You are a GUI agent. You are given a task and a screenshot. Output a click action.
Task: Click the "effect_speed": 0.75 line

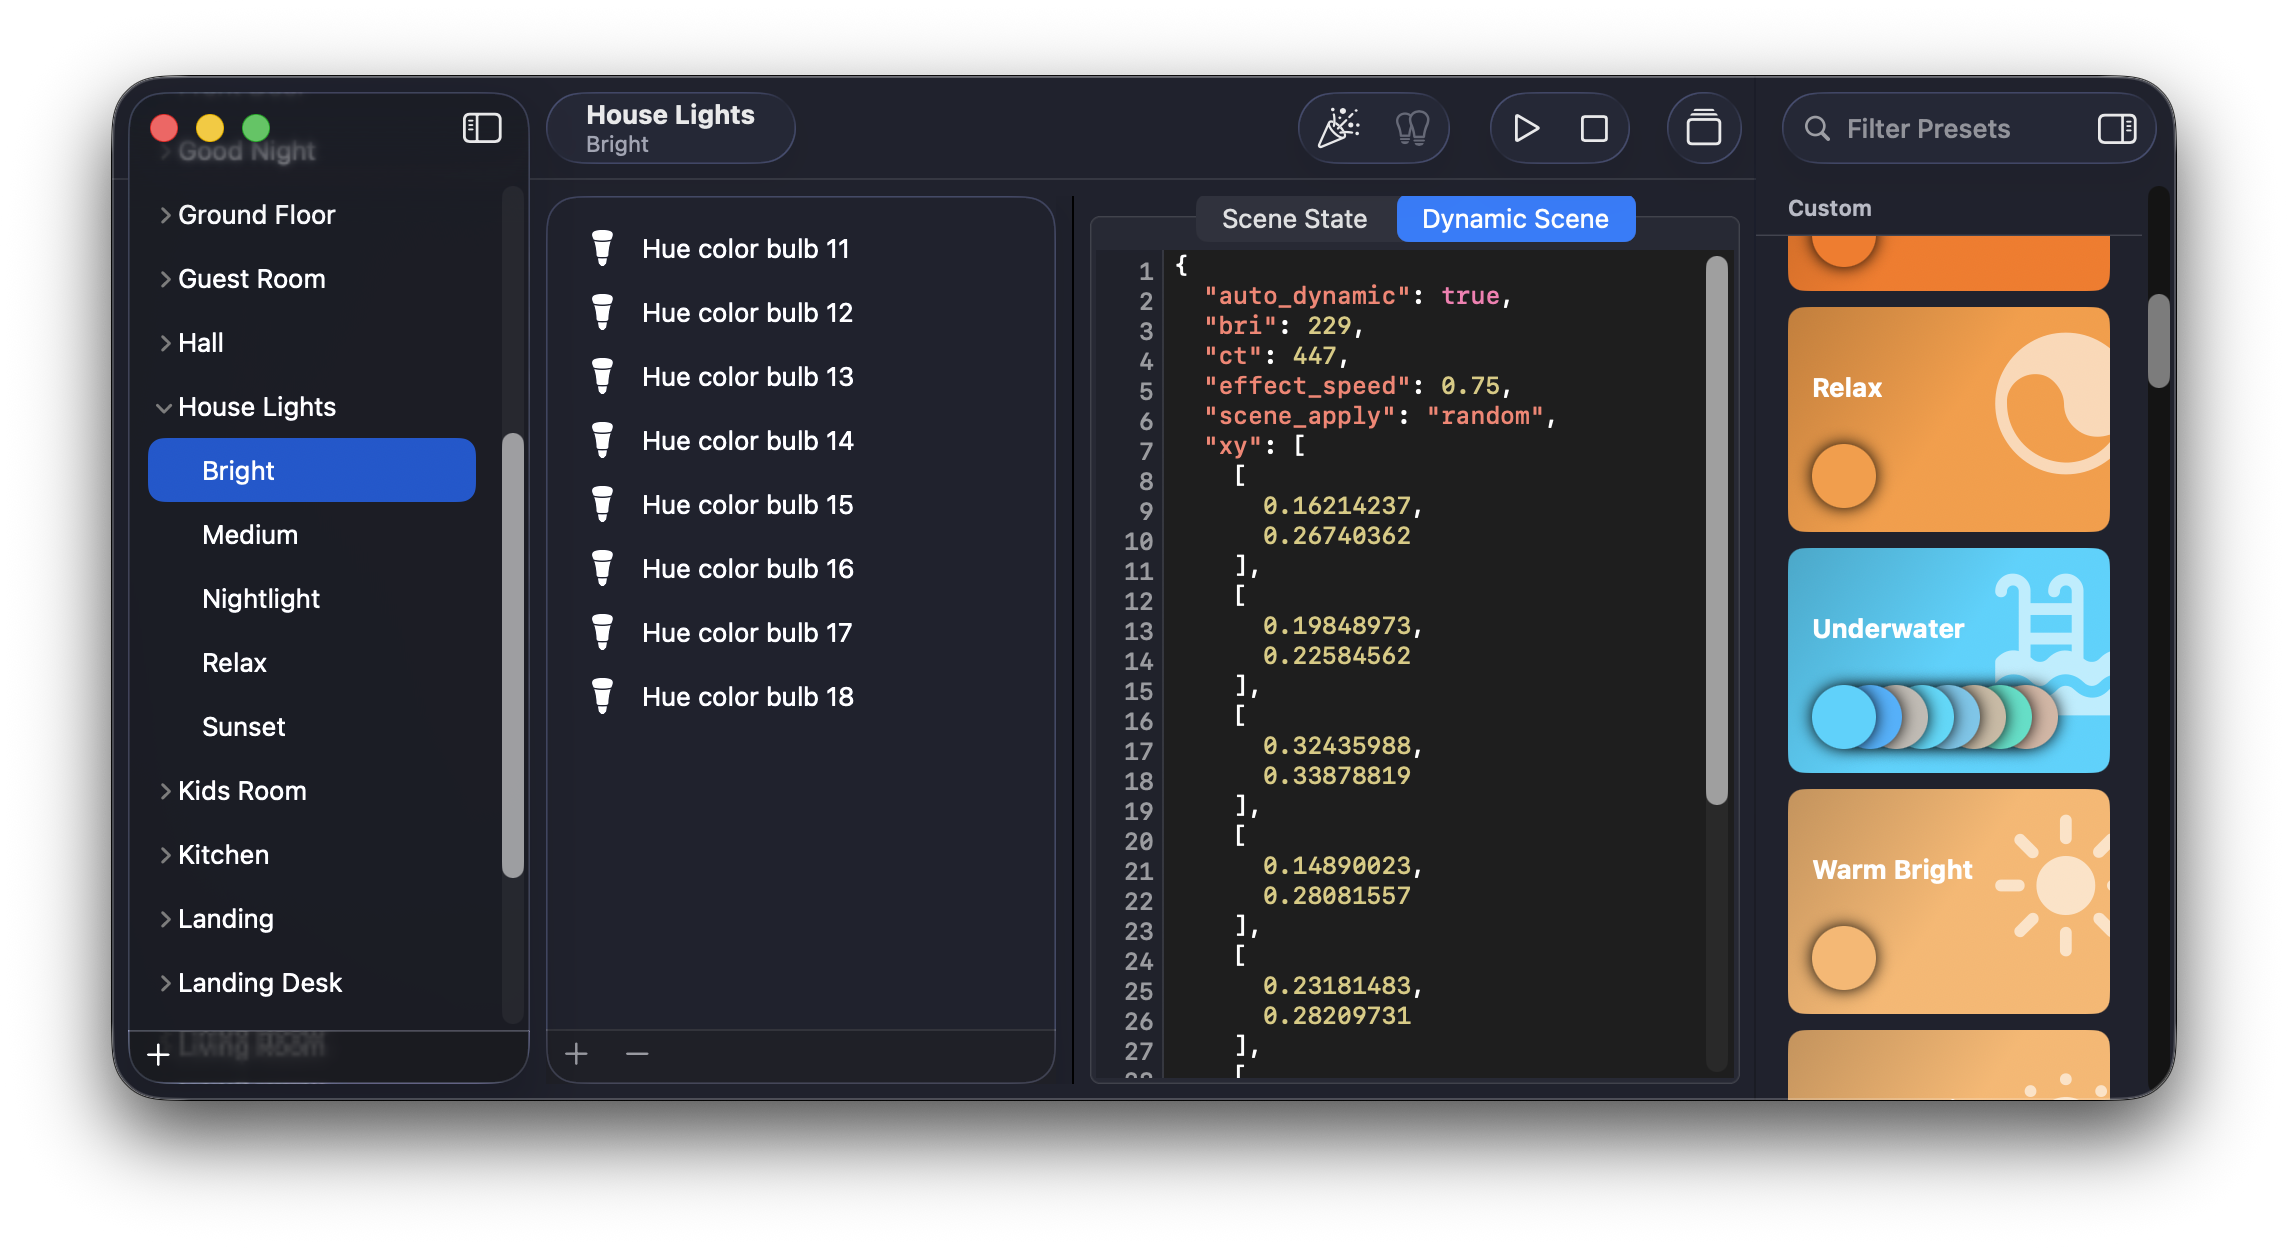coord(1358,386)
